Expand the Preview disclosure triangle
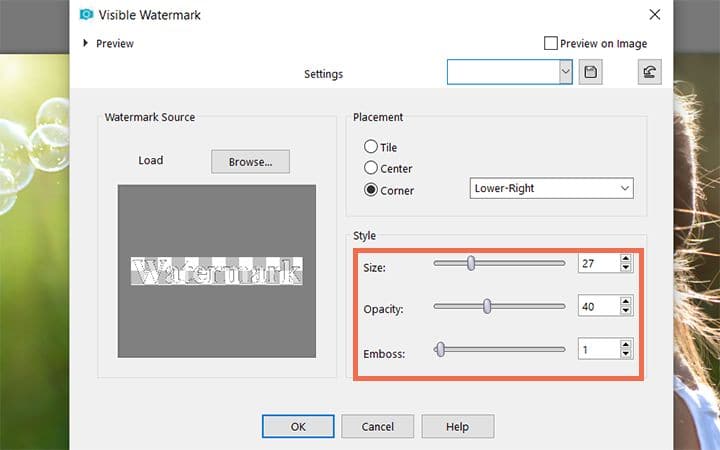720x450 pixels. [x=85, y=43]
